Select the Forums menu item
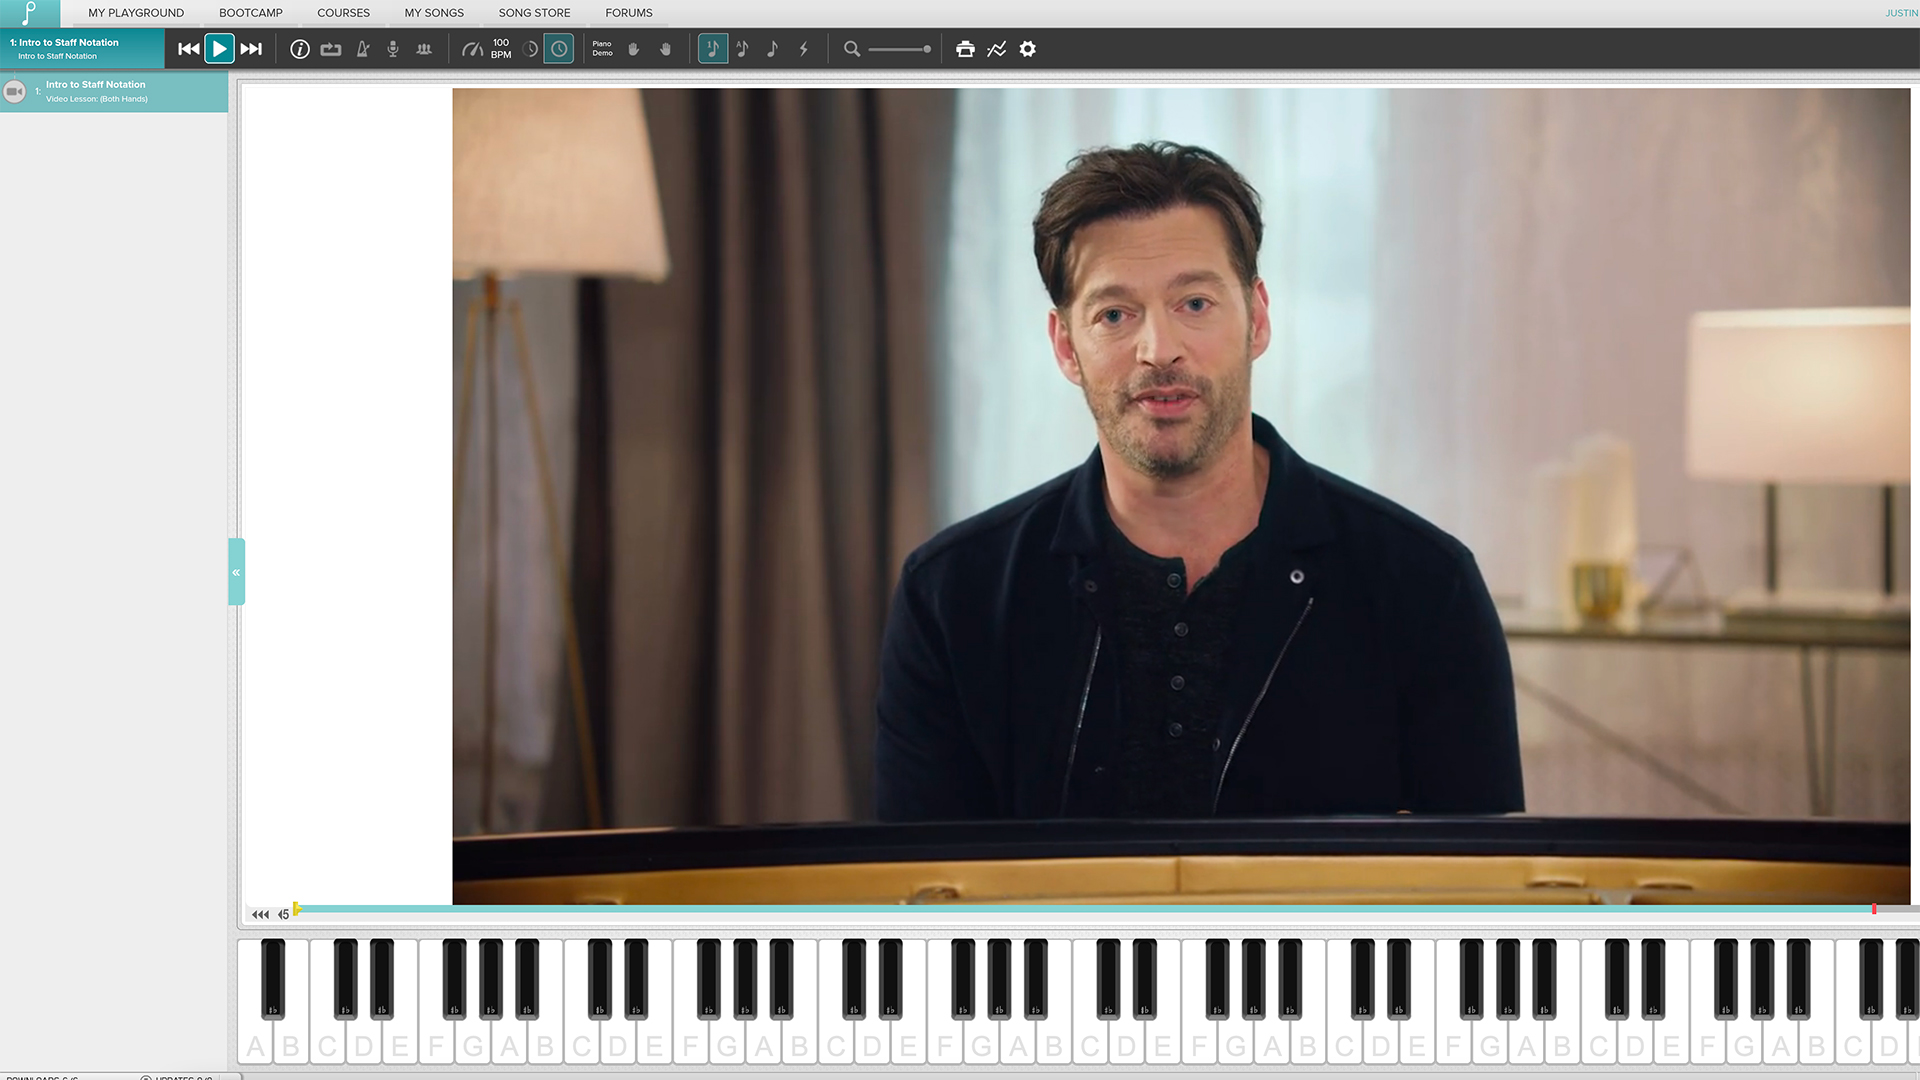 tap(628, 13)
